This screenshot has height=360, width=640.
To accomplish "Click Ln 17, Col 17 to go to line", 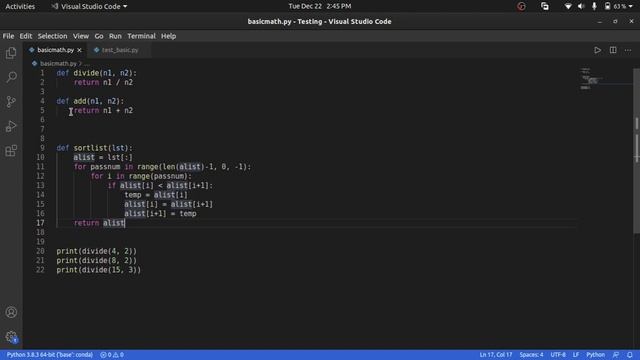I will (x=496, y=355).
